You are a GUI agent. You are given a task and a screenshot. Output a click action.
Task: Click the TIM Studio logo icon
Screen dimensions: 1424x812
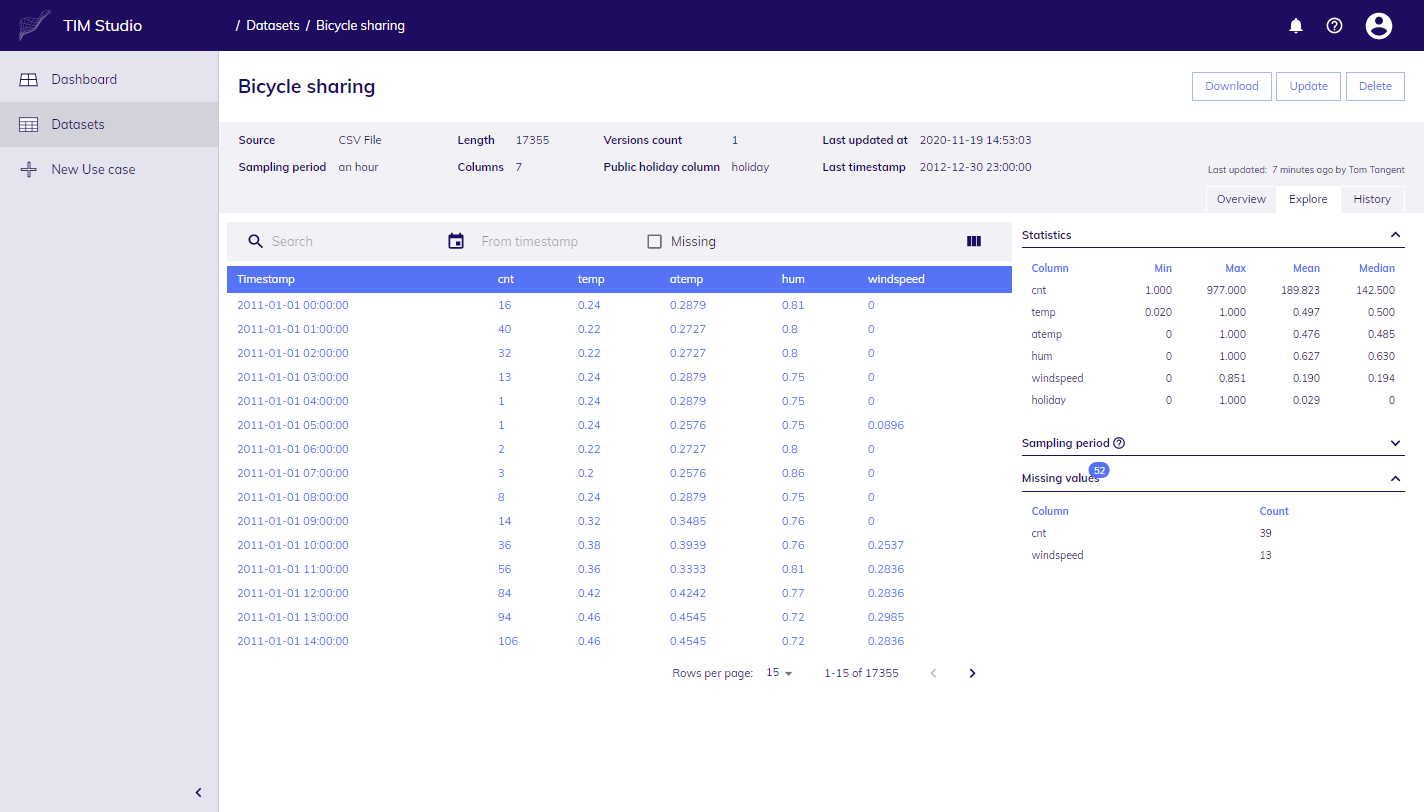[x=34, y=25]
